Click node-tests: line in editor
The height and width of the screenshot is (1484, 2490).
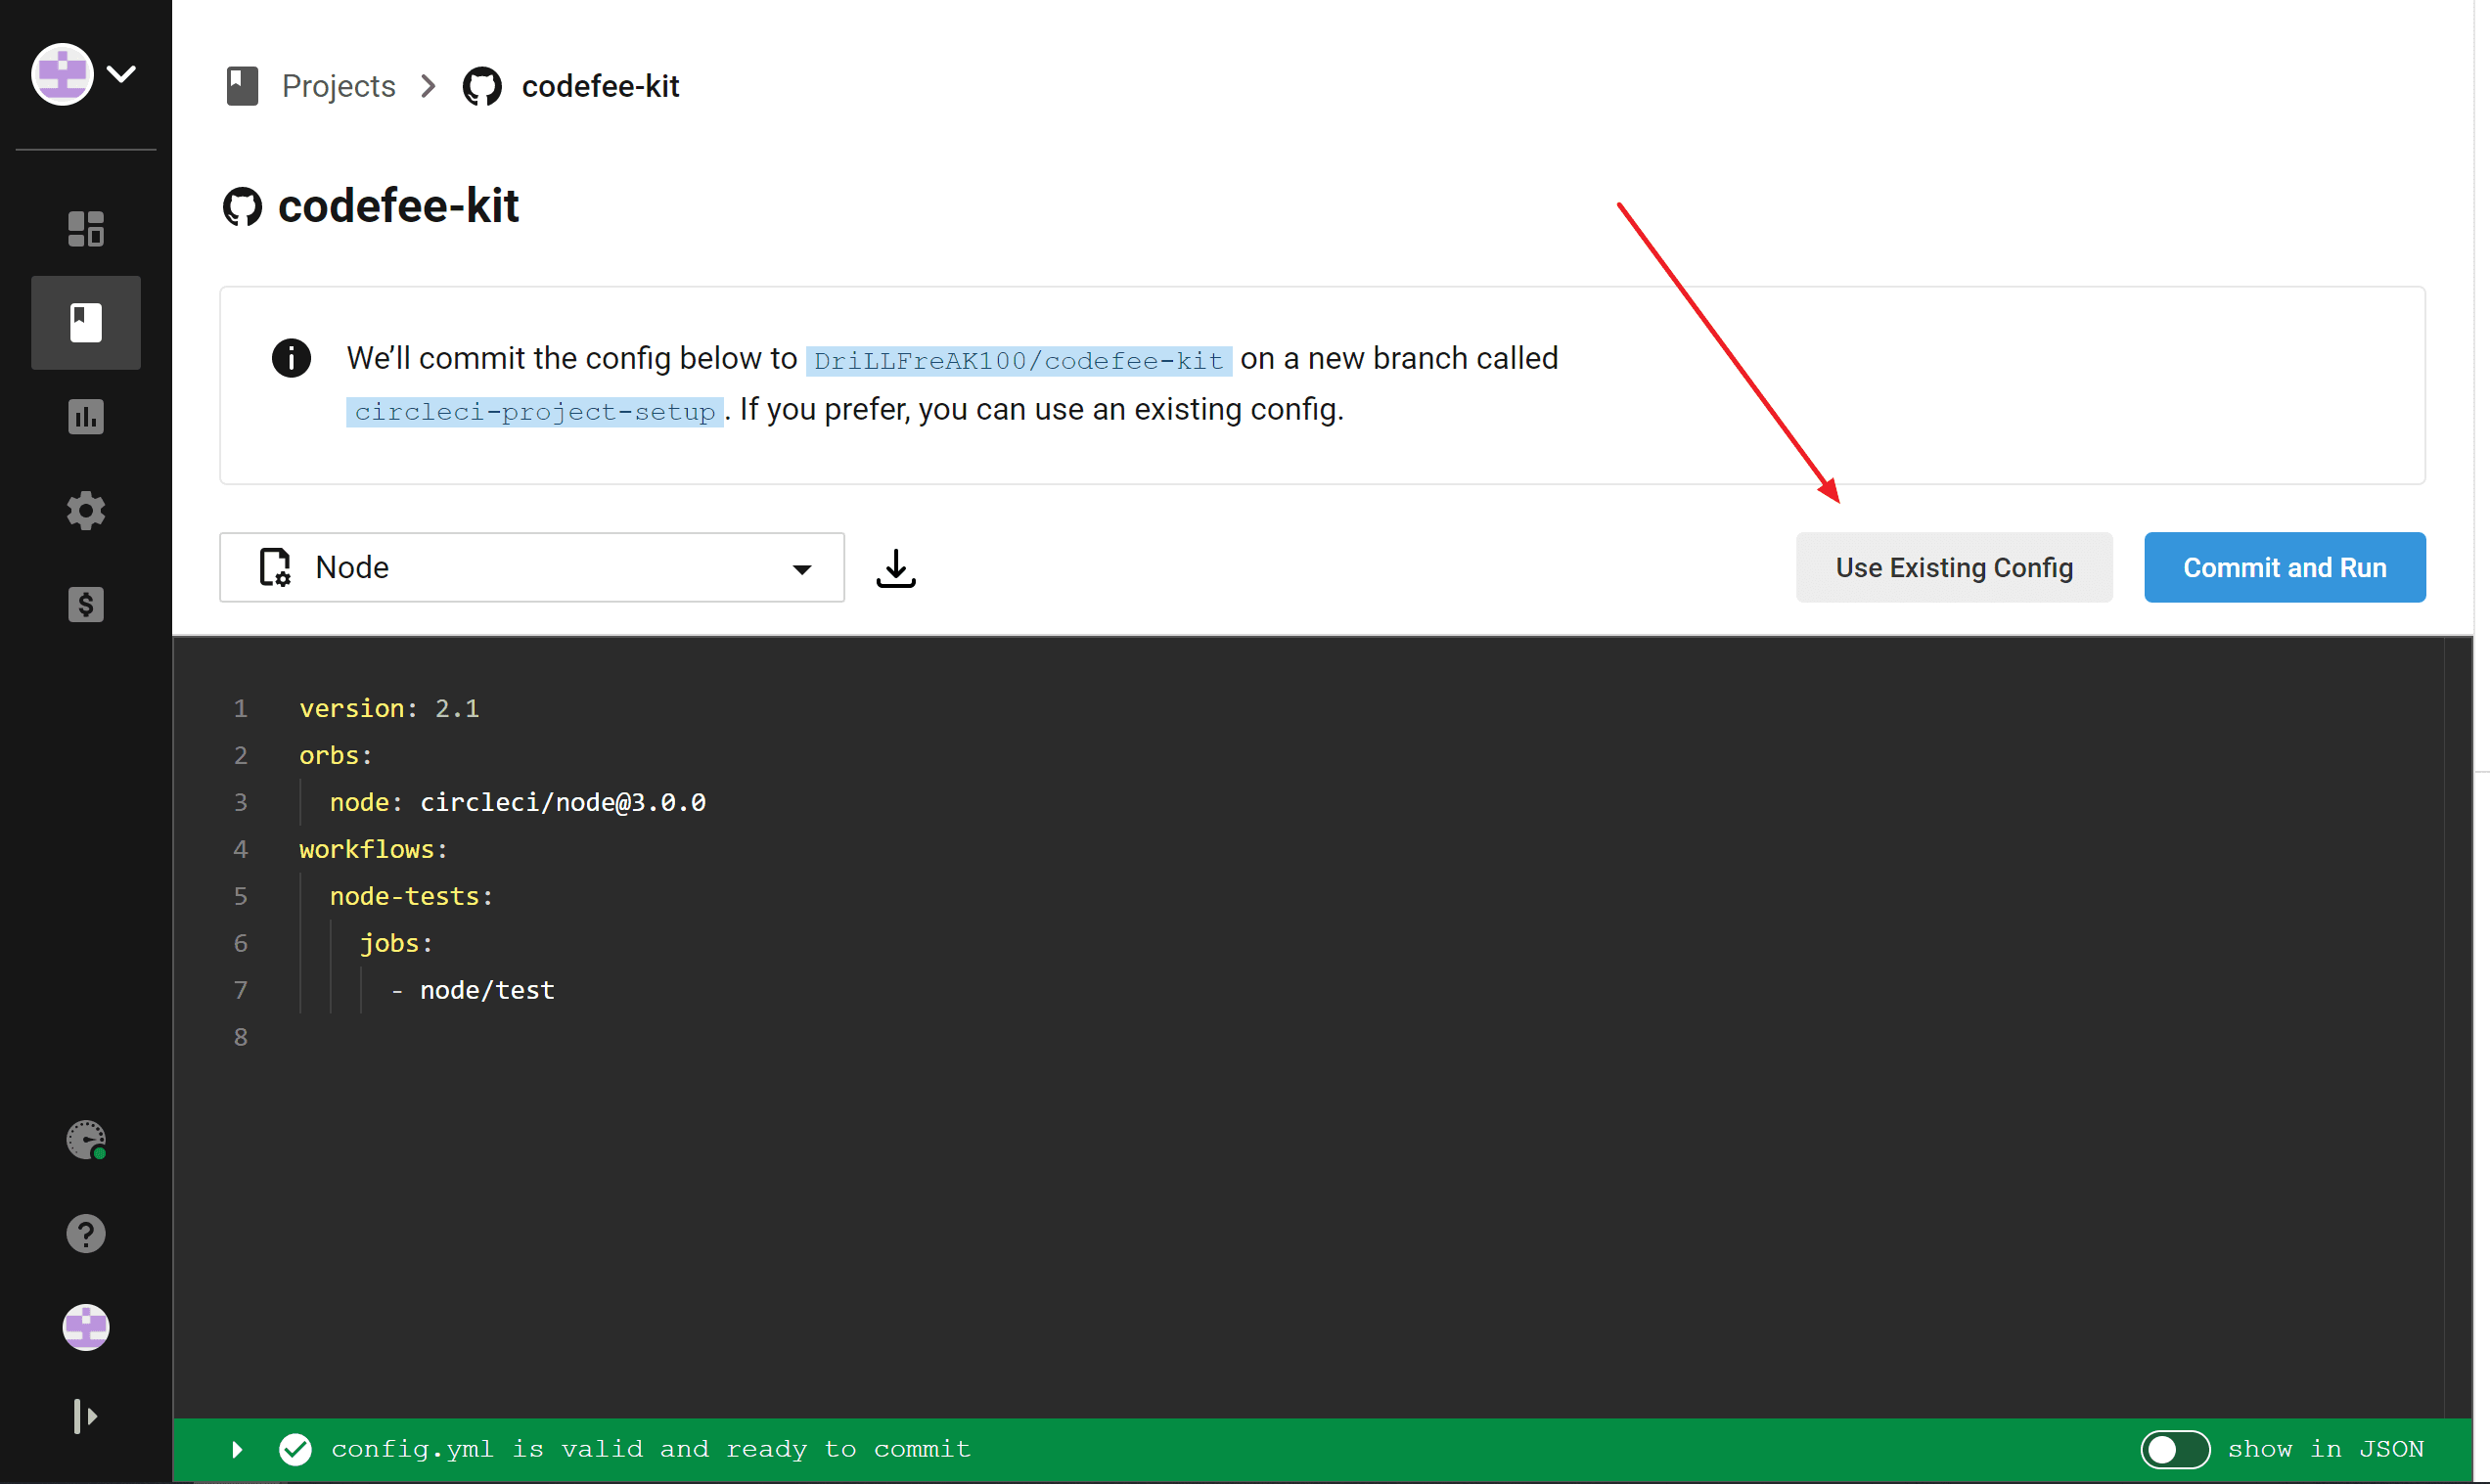click(x=411, y=896)
